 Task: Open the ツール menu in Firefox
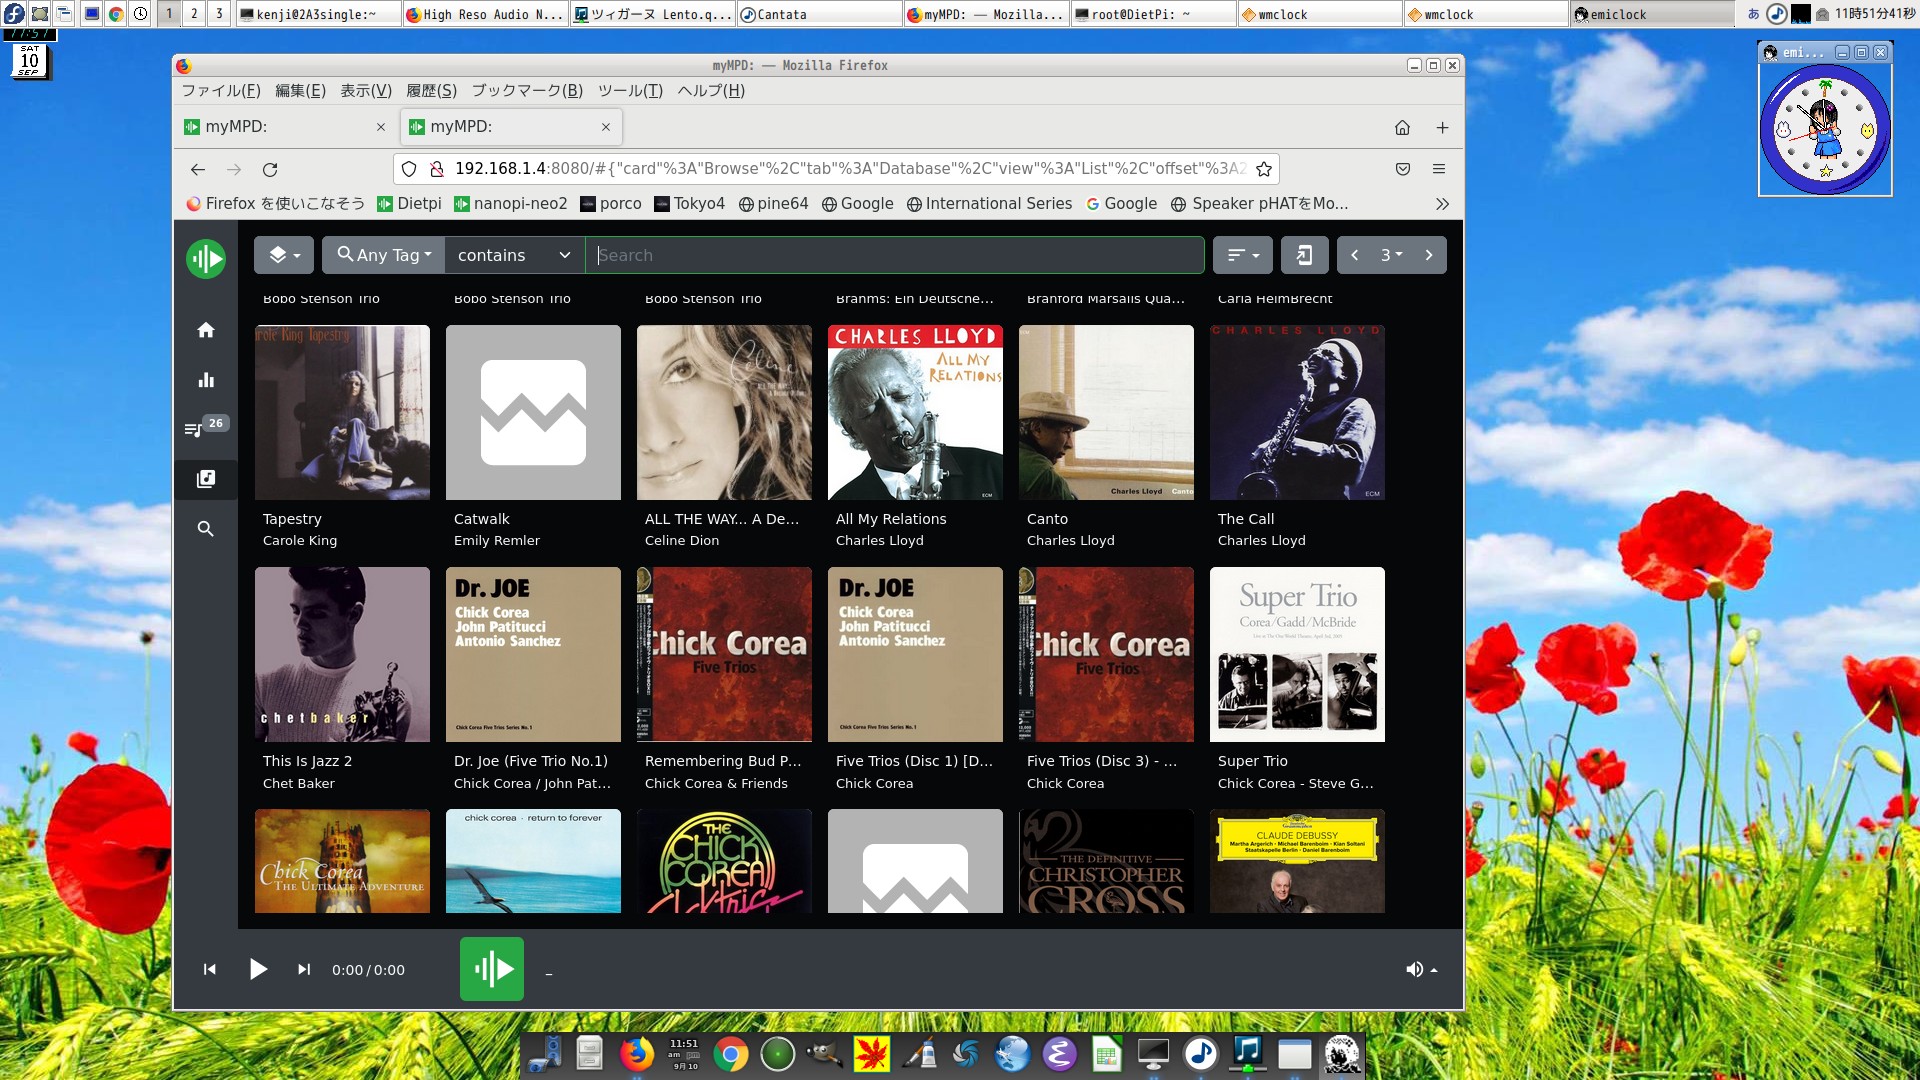pos(628,90)
